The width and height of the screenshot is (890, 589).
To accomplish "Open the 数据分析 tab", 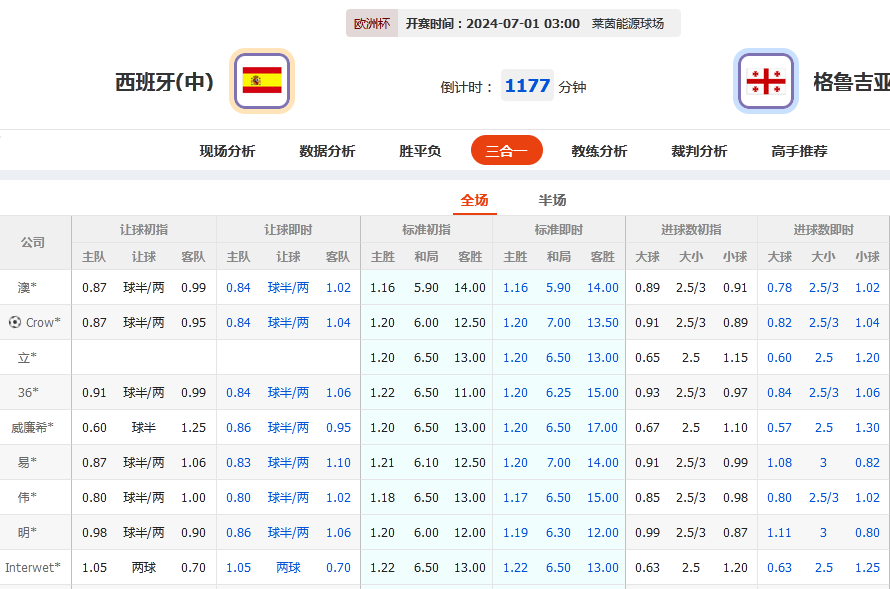I will coord(324,150).
